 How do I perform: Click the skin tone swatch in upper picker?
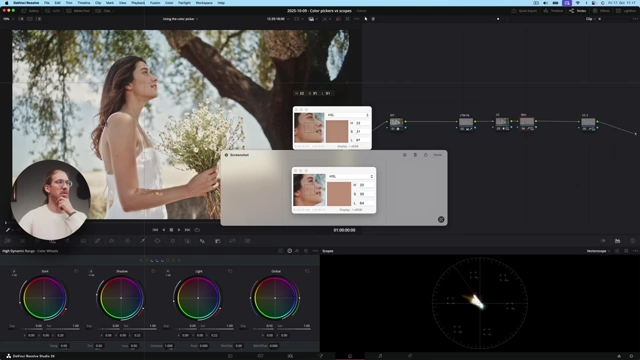click(x=337, y=131)
